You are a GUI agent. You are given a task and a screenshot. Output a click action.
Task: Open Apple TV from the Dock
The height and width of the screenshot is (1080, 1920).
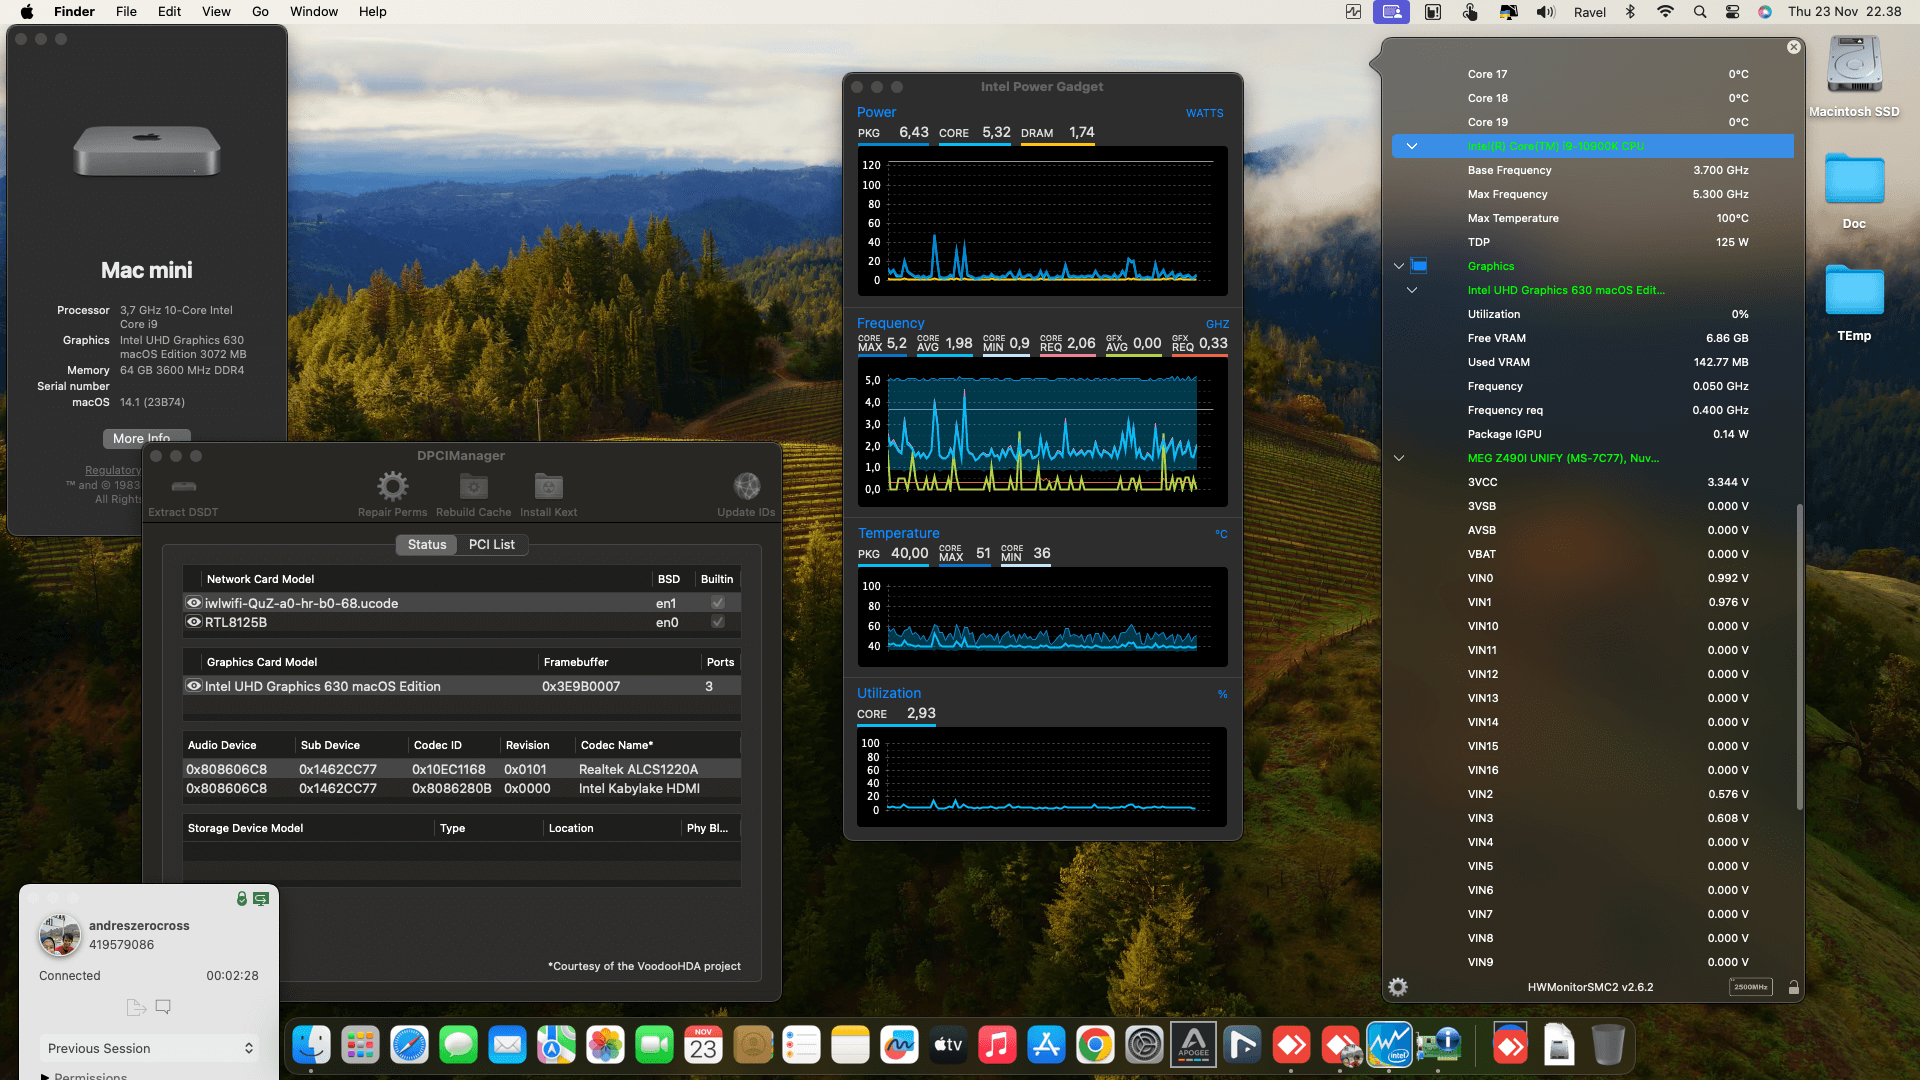click(948, 1045)
